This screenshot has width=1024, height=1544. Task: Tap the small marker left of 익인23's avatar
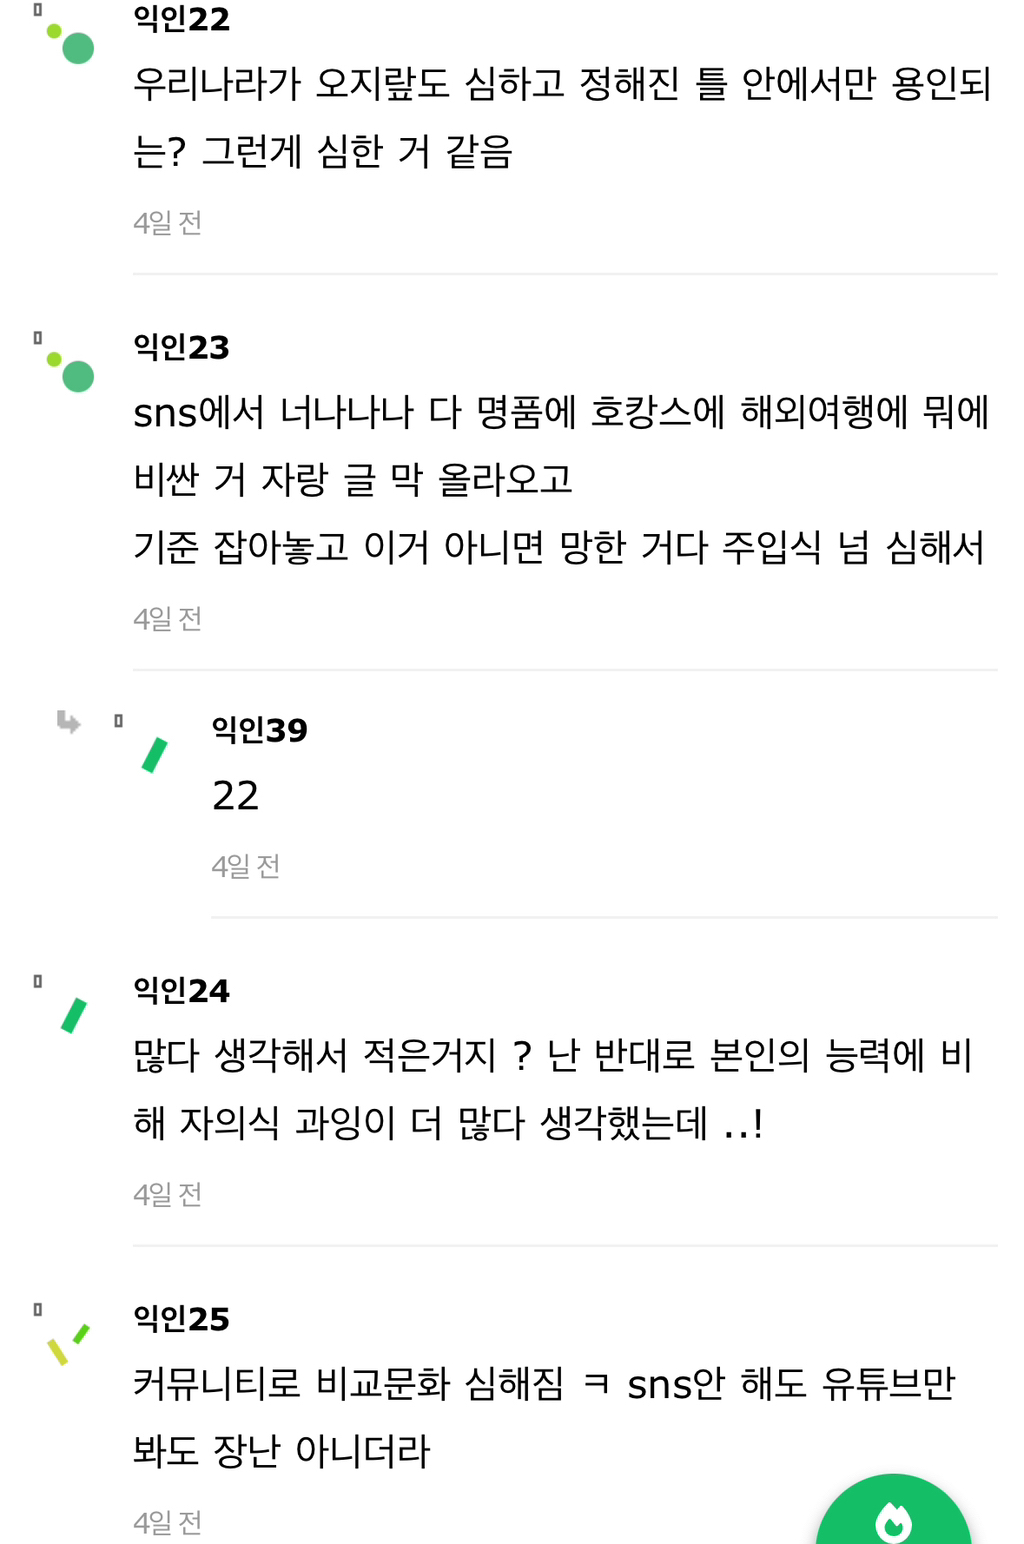[38, 338]
